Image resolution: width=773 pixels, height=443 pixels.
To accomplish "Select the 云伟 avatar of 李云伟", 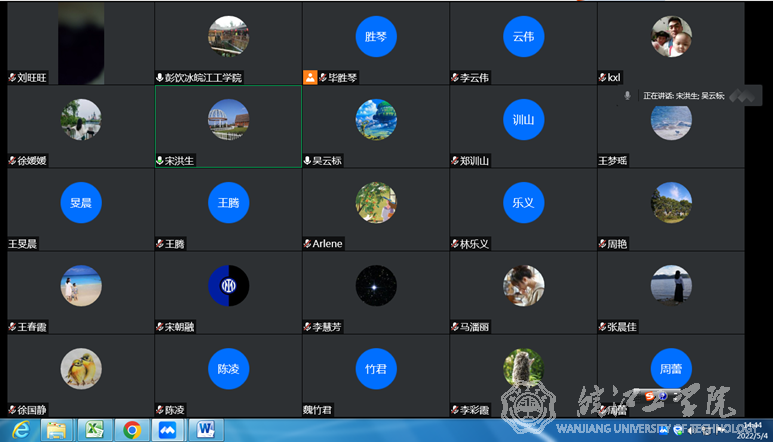I will point(523,37).
